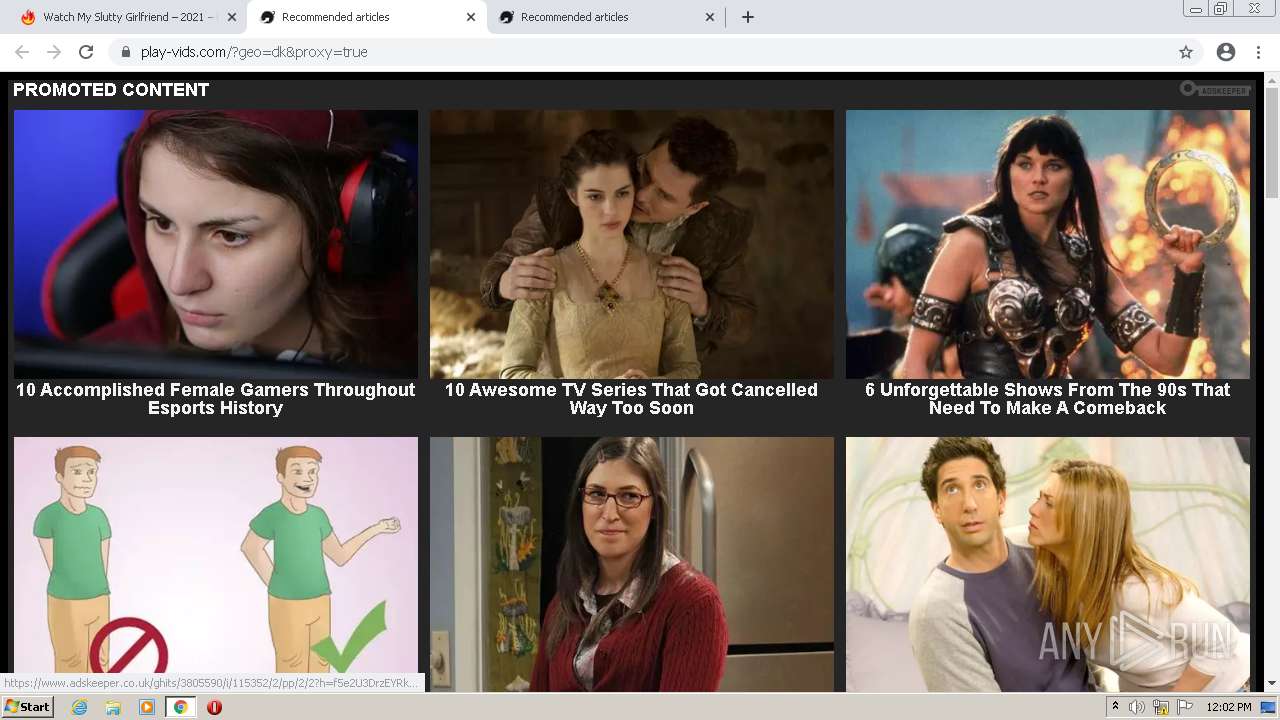Open the Chrome profile avatar menu

(1226, 52)
